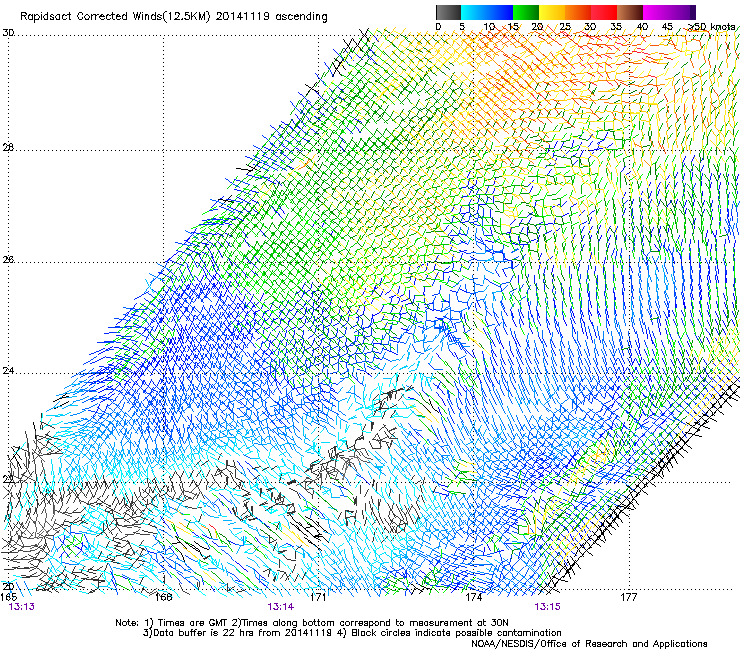Click the latitude label '28'
The height and width of the screenshot is (650, 740).
[x=8, y=148]
